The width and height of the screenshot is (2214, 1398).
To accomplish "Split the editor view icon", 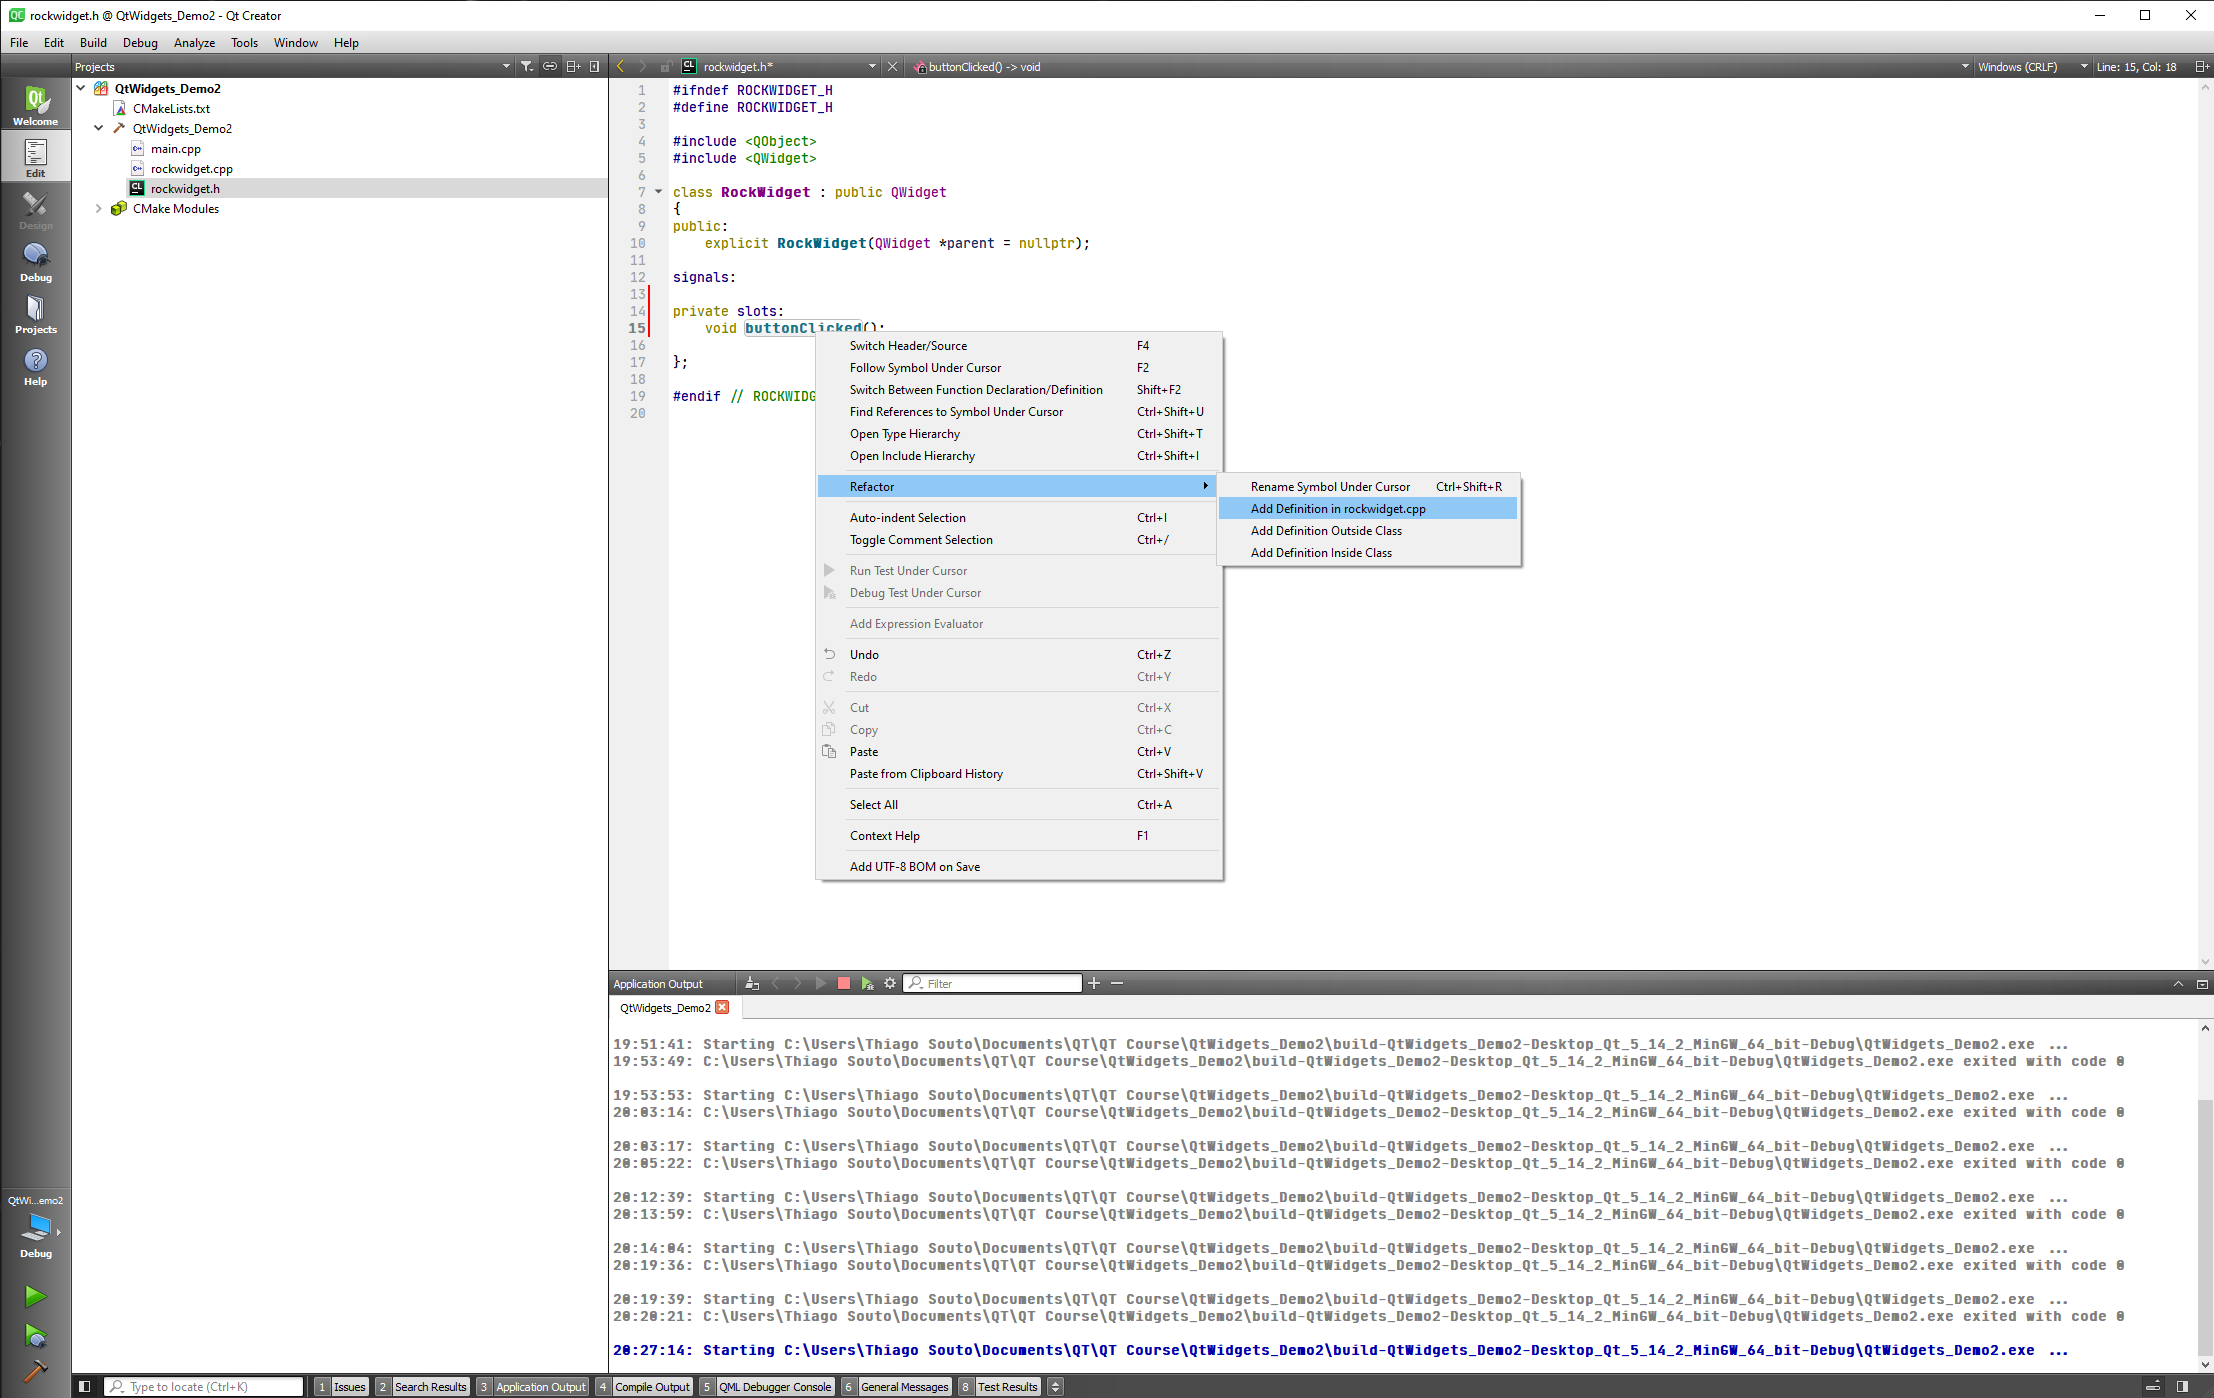I will 2201,67.
